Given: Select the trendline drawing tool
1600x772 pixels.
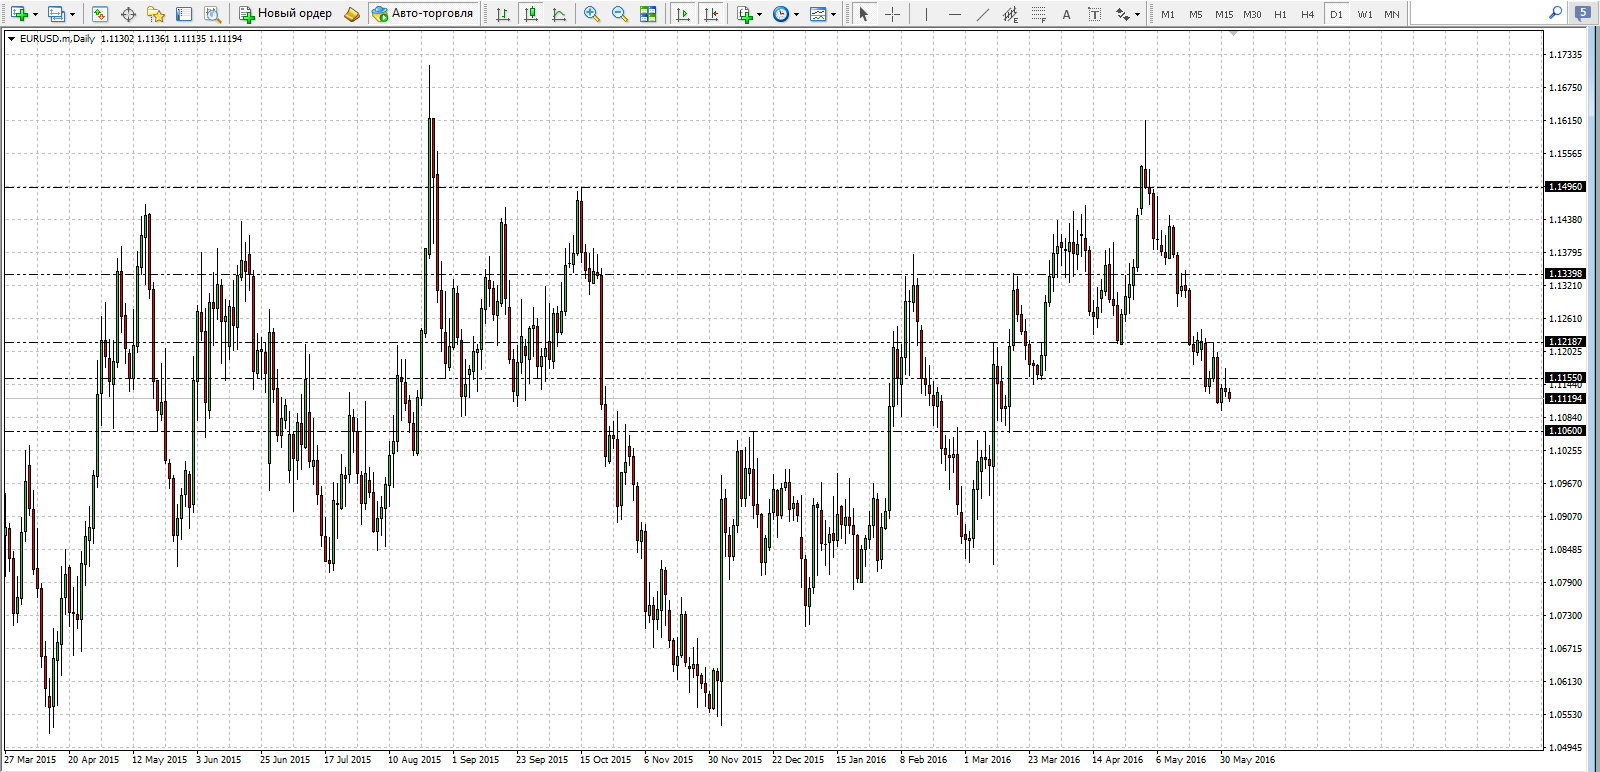Looking at the screenshot, I should click(x=982, y=14).
